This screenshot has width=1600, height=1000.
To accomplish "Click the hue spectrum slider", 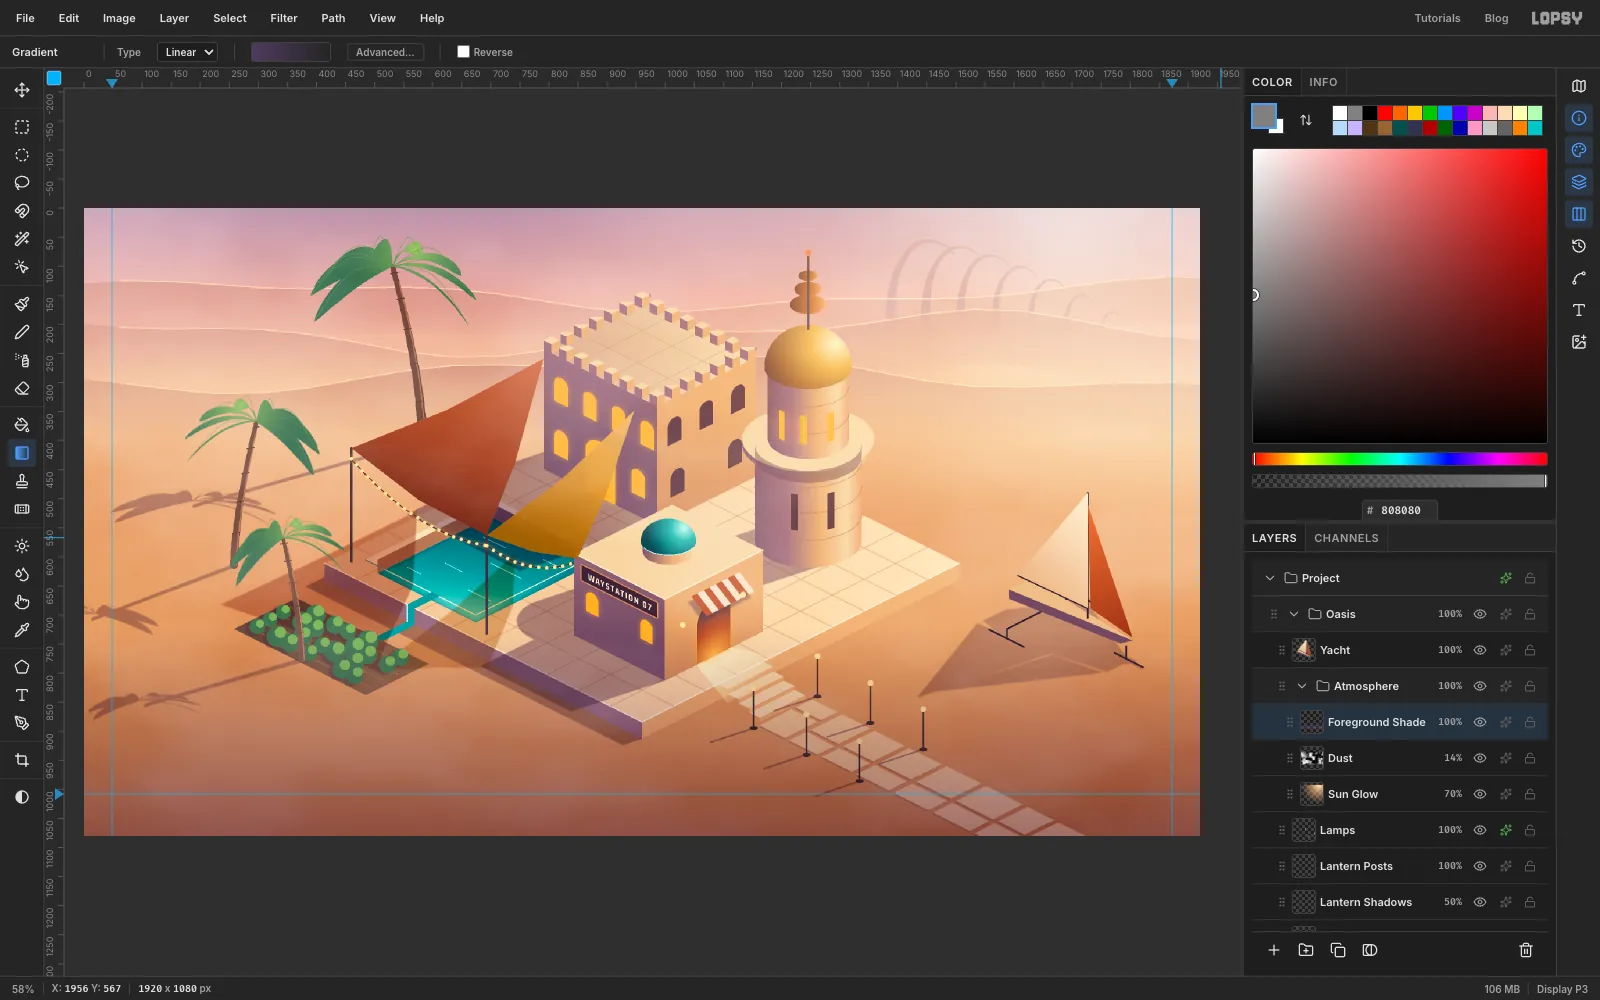I will point(1400,459).
